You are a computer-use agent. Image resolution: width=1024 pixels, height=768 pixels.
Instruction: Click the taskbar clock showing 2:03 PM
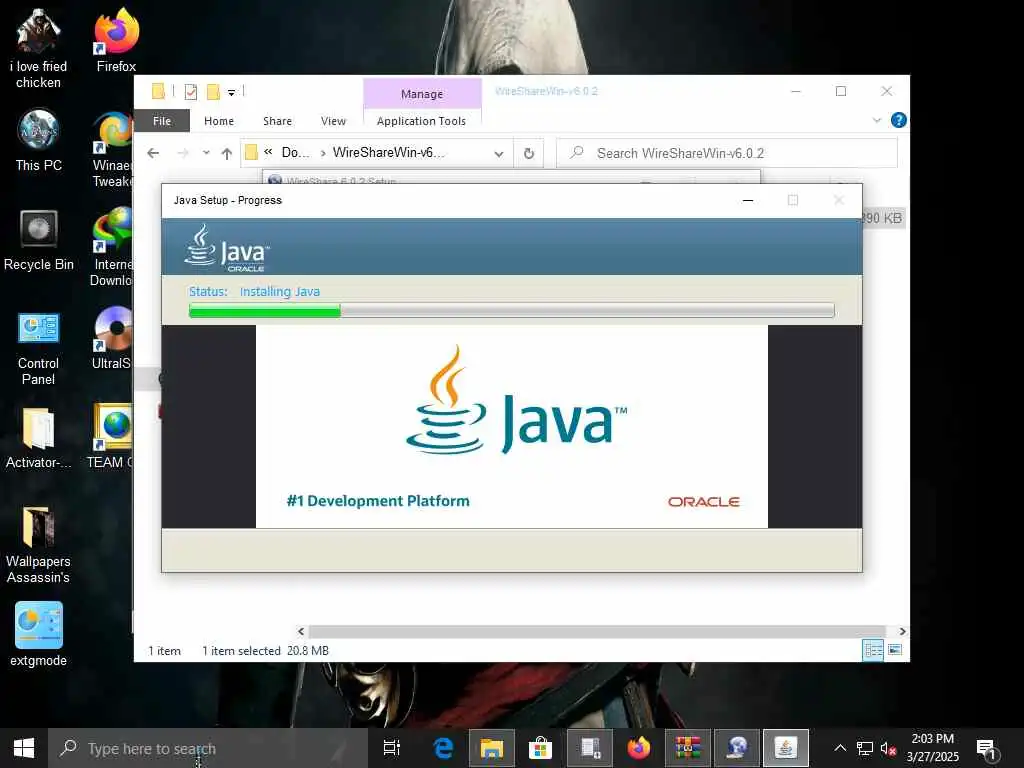coord(933,748)
